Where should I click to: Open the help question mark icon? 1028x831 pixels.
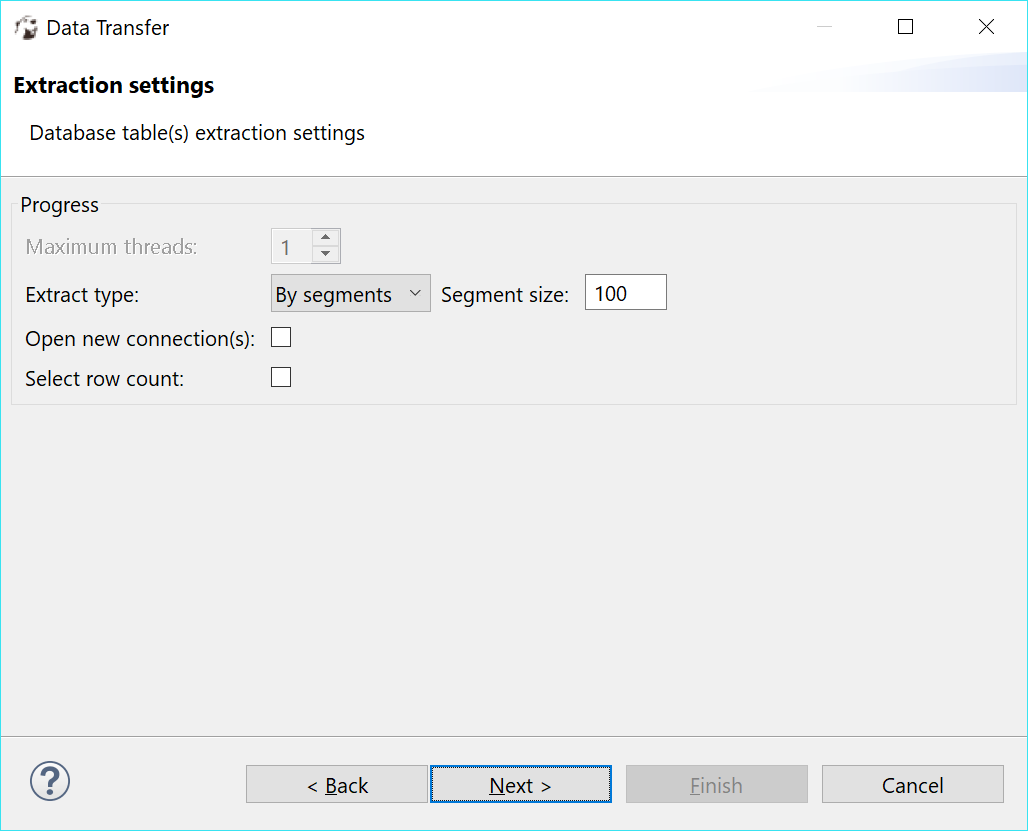coord(49,781)
